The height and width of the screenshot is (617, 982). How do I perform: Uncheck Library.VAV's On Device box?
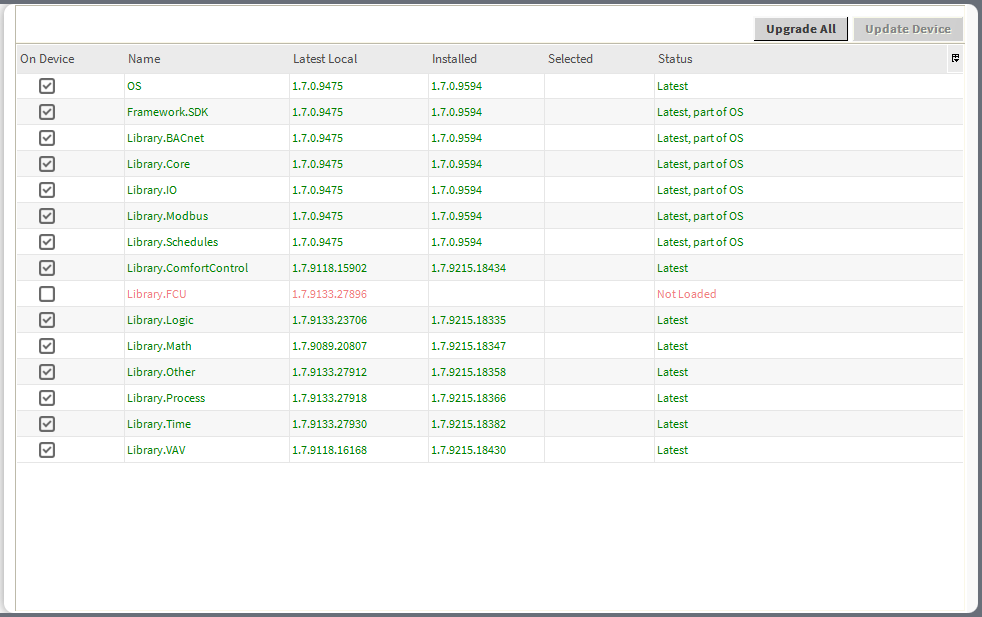[46, 449]
